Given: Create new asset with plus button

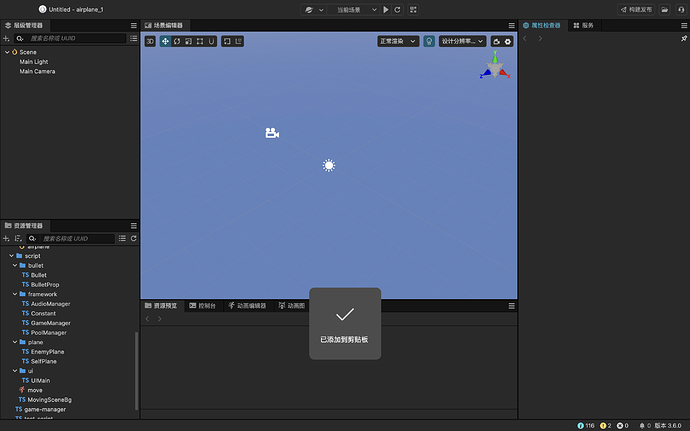Looking at the screenshot, I should click(x=6, y=239).
